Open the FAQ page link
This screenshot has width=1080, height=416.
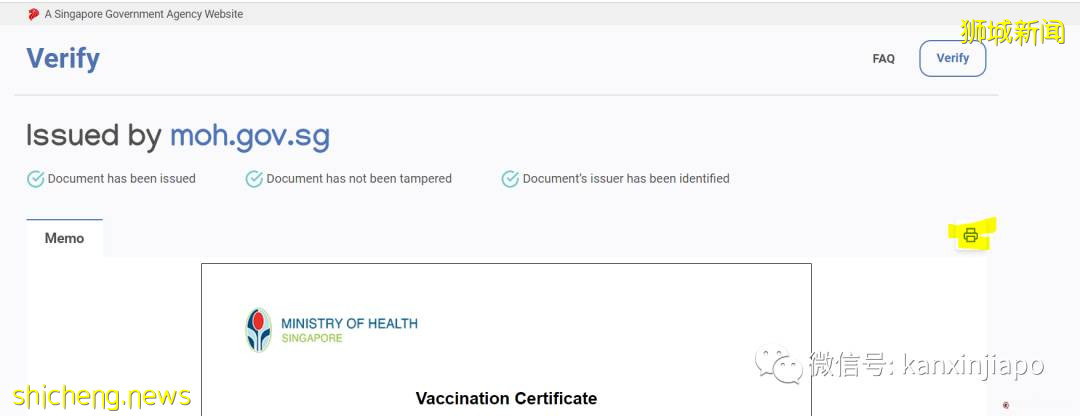(883, 59)
